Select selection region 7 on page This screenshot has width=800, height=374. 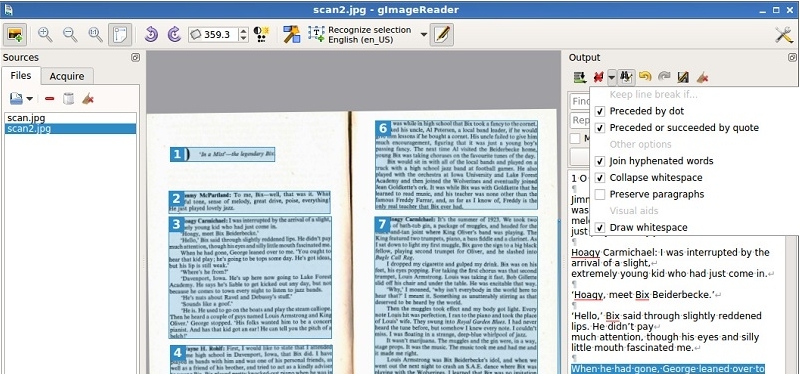coord(456,295)
